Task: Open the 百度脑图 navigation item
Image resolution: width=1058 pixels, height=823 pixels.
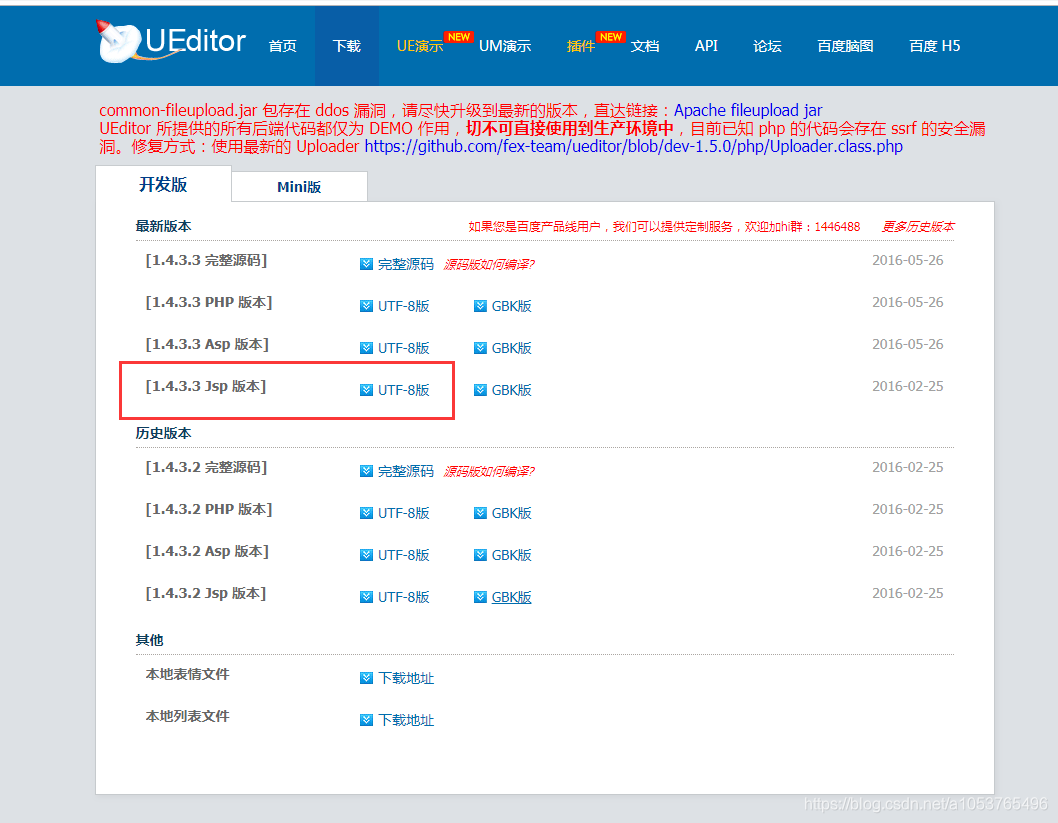Action: (845, 46)
